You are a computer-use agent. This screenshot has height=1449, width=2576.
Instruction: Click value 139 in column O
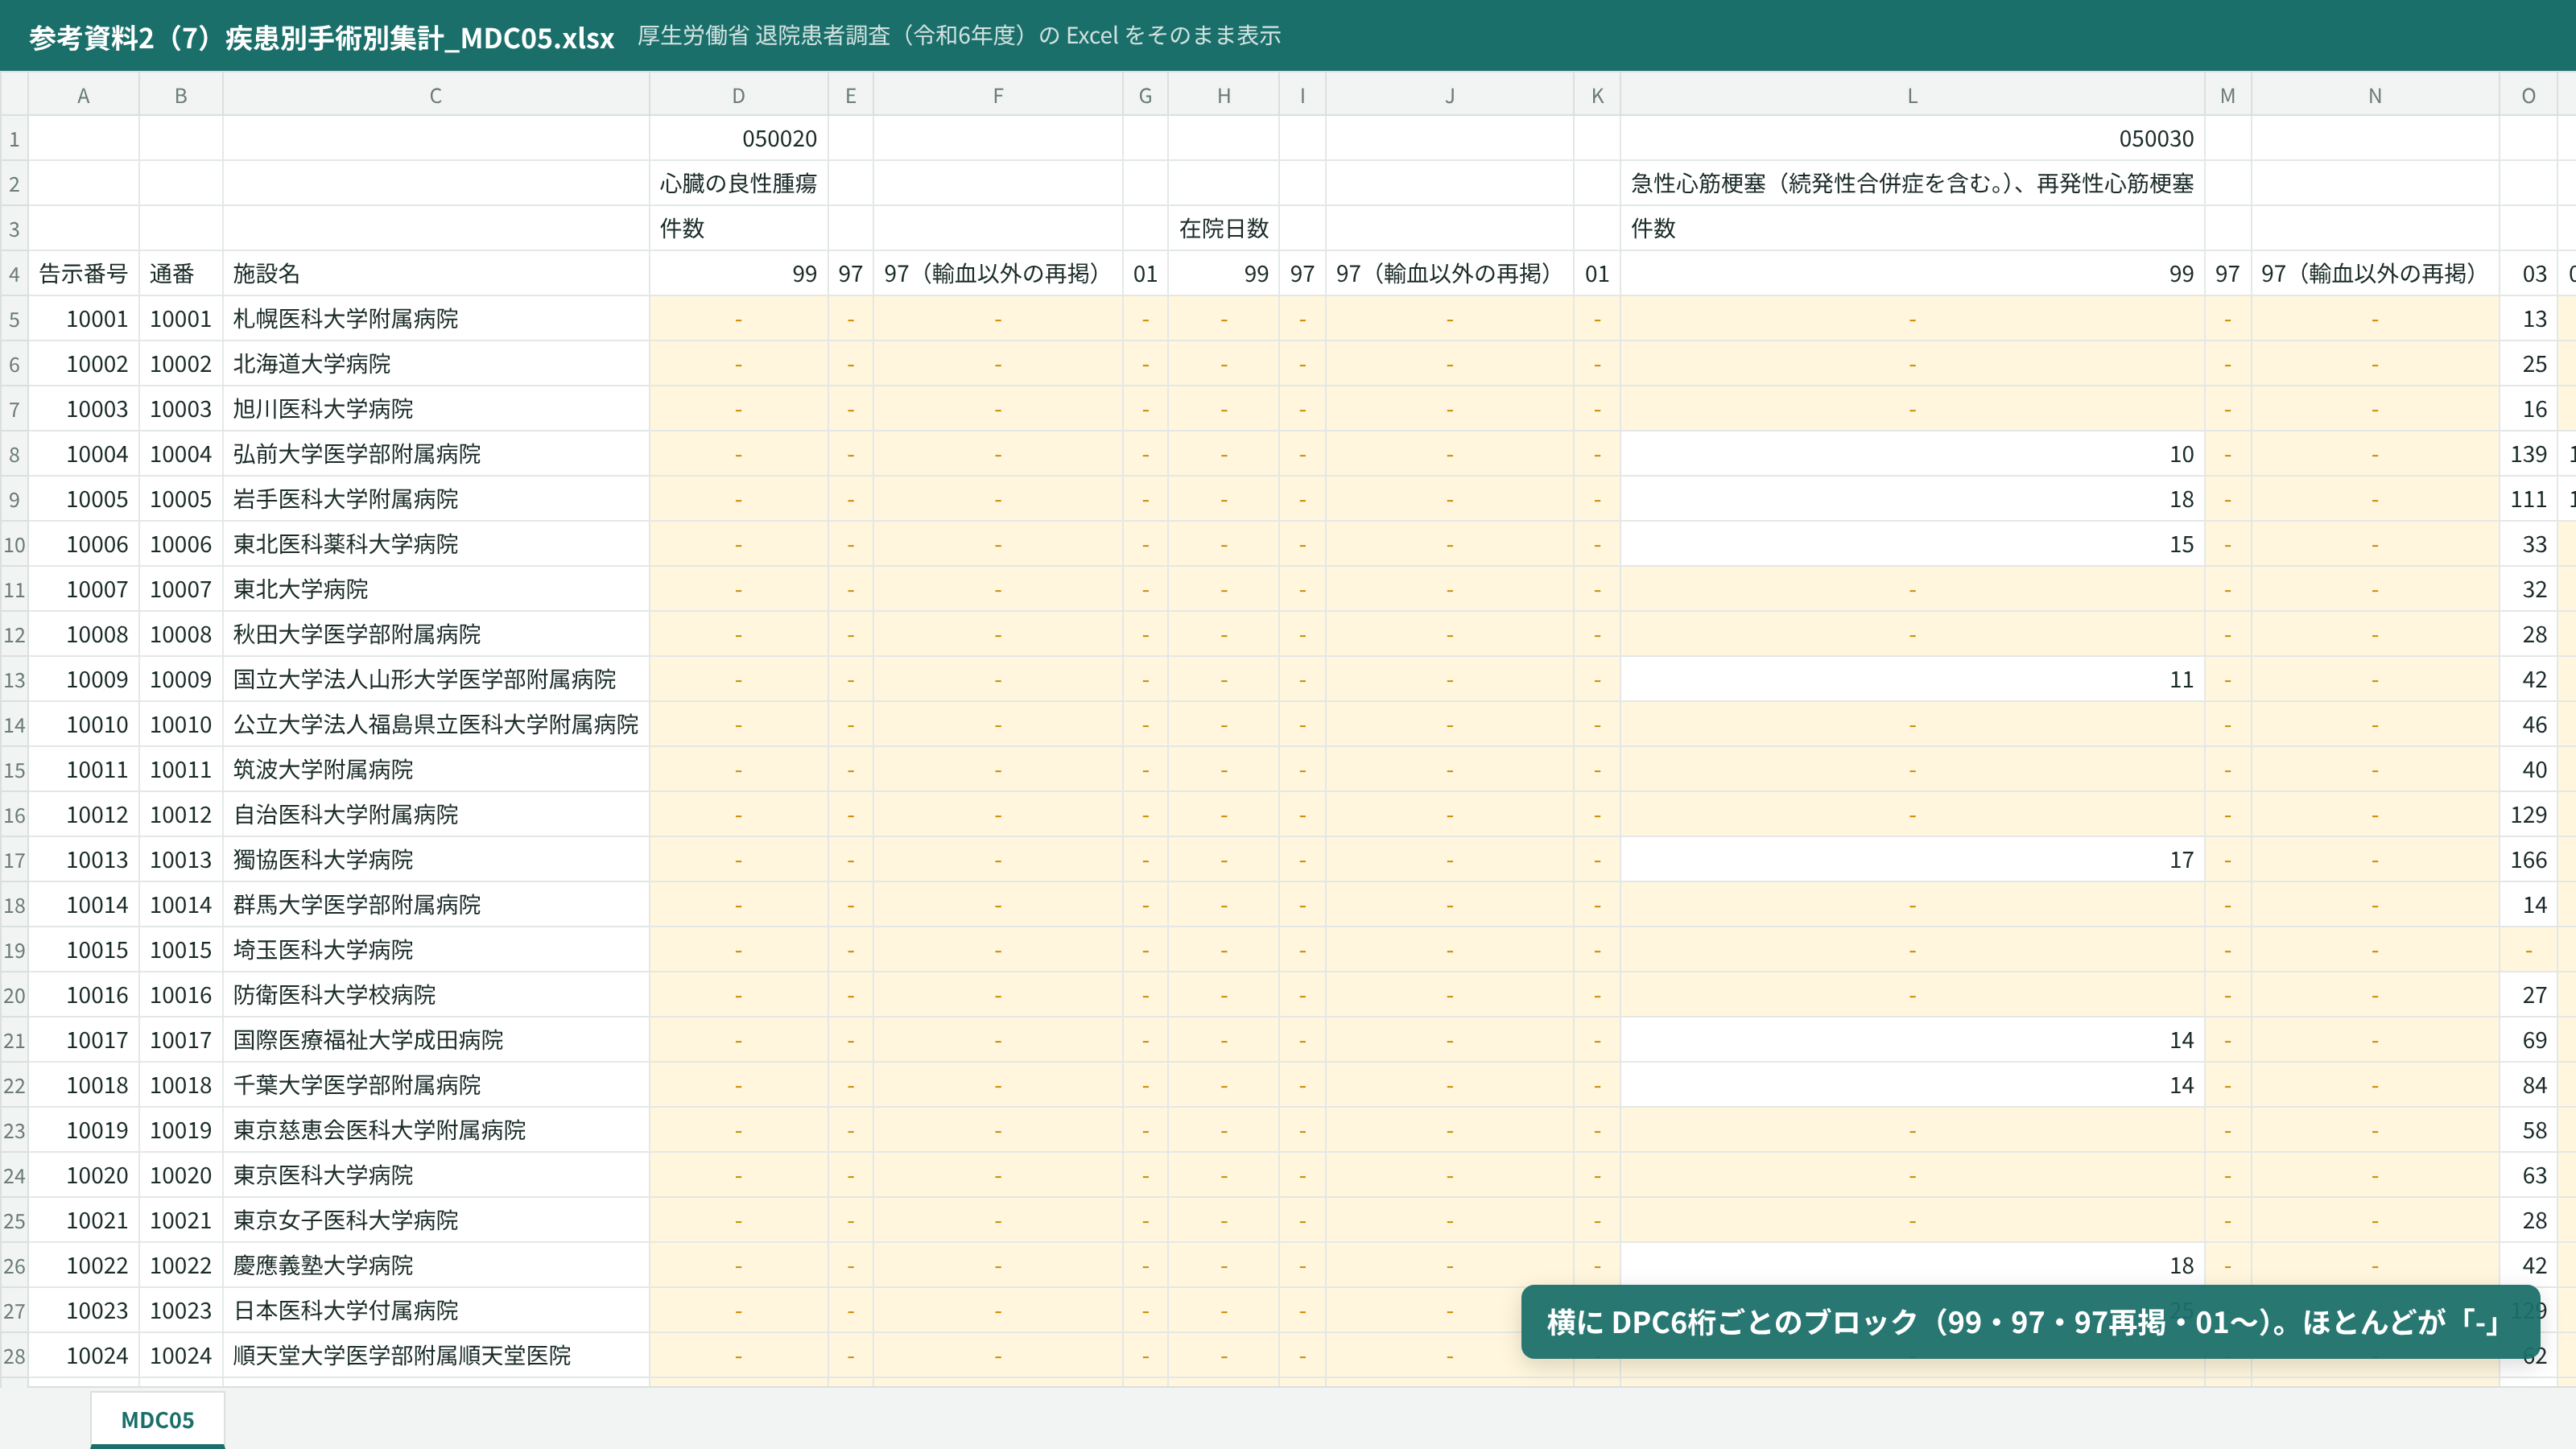2528,454
